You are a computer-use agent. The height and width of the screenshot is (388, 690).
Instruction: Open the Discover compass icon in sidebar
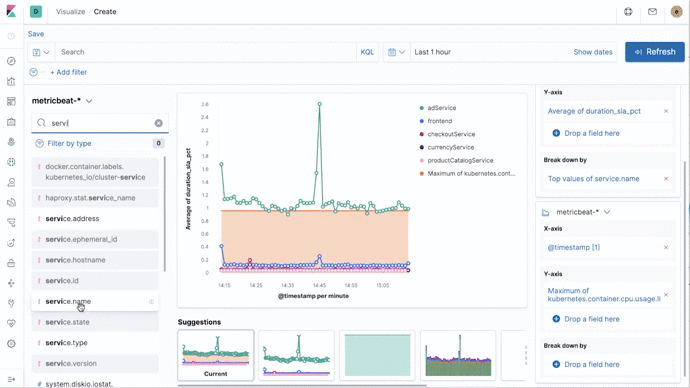coord(11,61)
